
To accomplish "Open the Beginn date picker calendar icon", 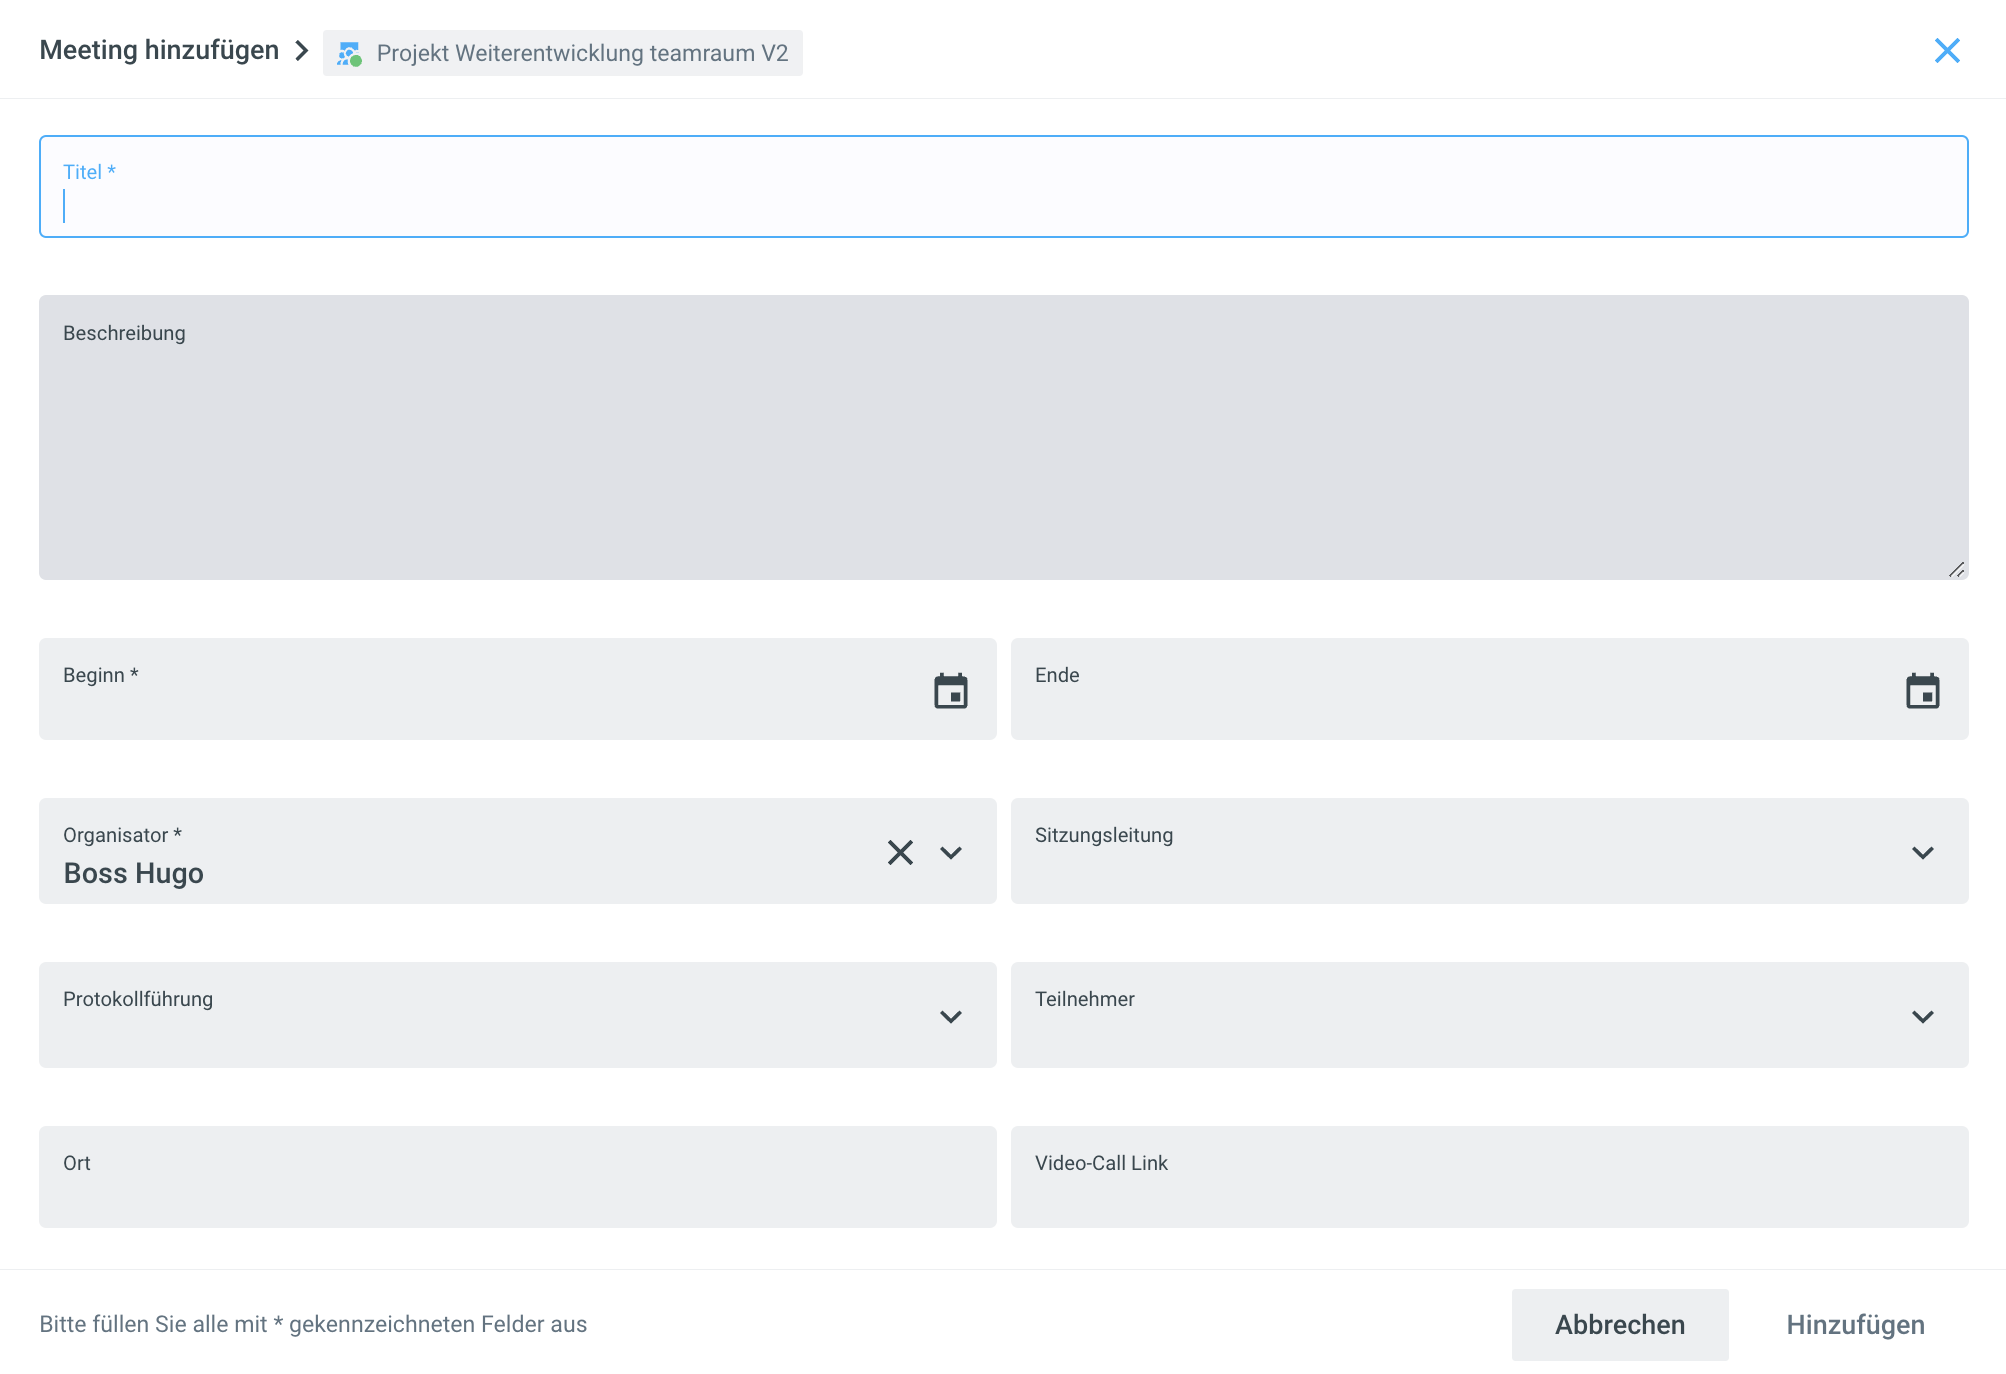I will coord(950,691).
